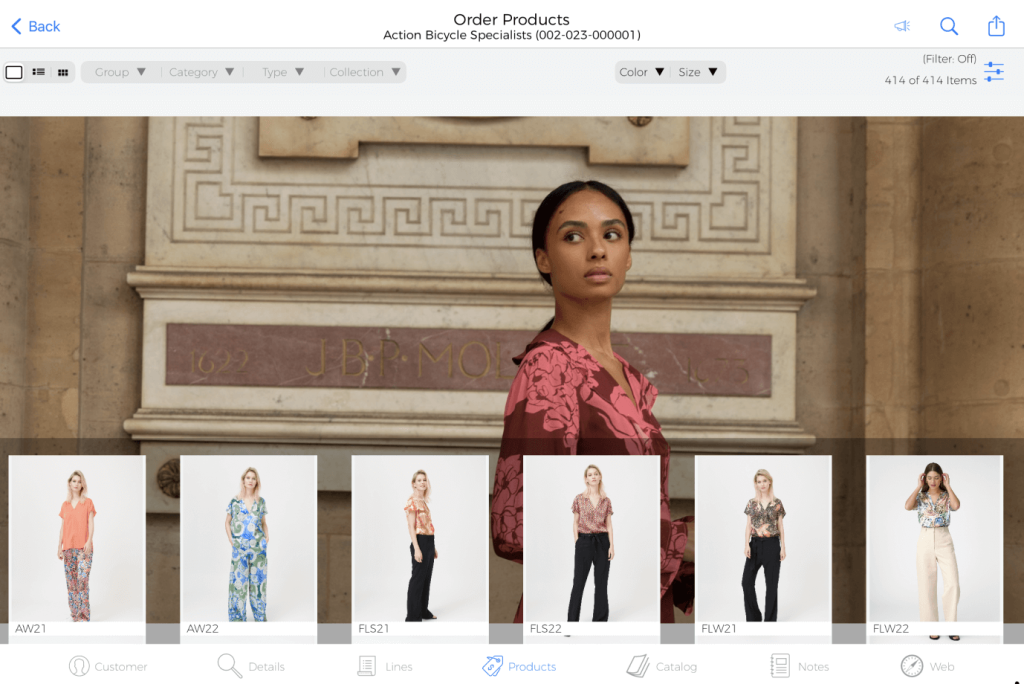The width and height of the screenshot is (1024, 684).
Task: Open the share menu
Action: (996, 25)
